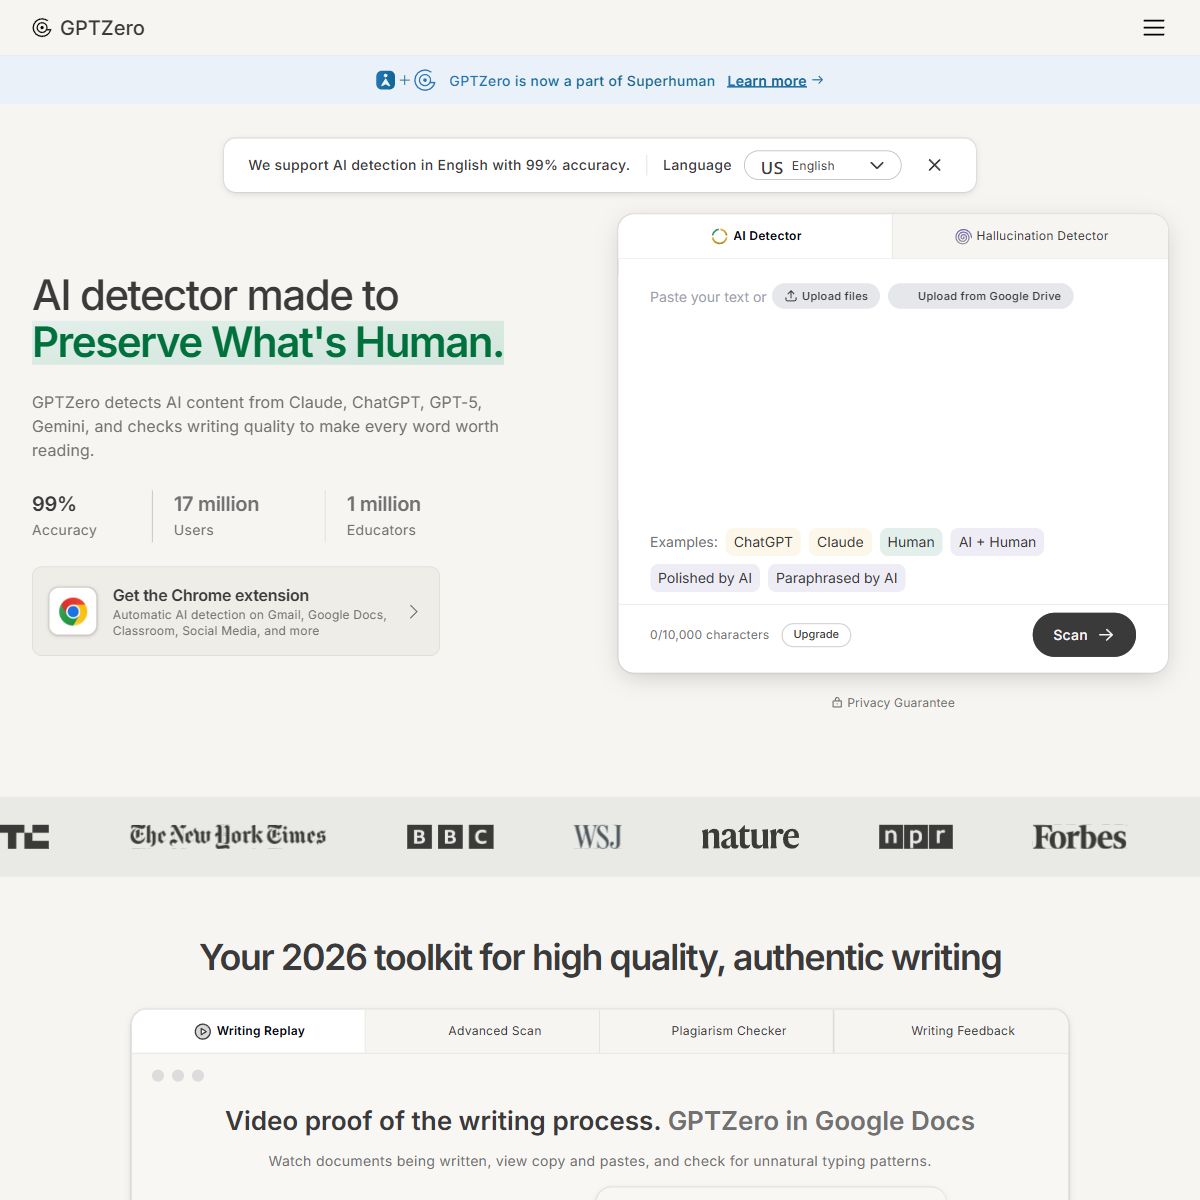The width and height of the screenshot is (1200, 1200).
Task: Switch to the AI Detector tab
Action: tap(756, 236)
